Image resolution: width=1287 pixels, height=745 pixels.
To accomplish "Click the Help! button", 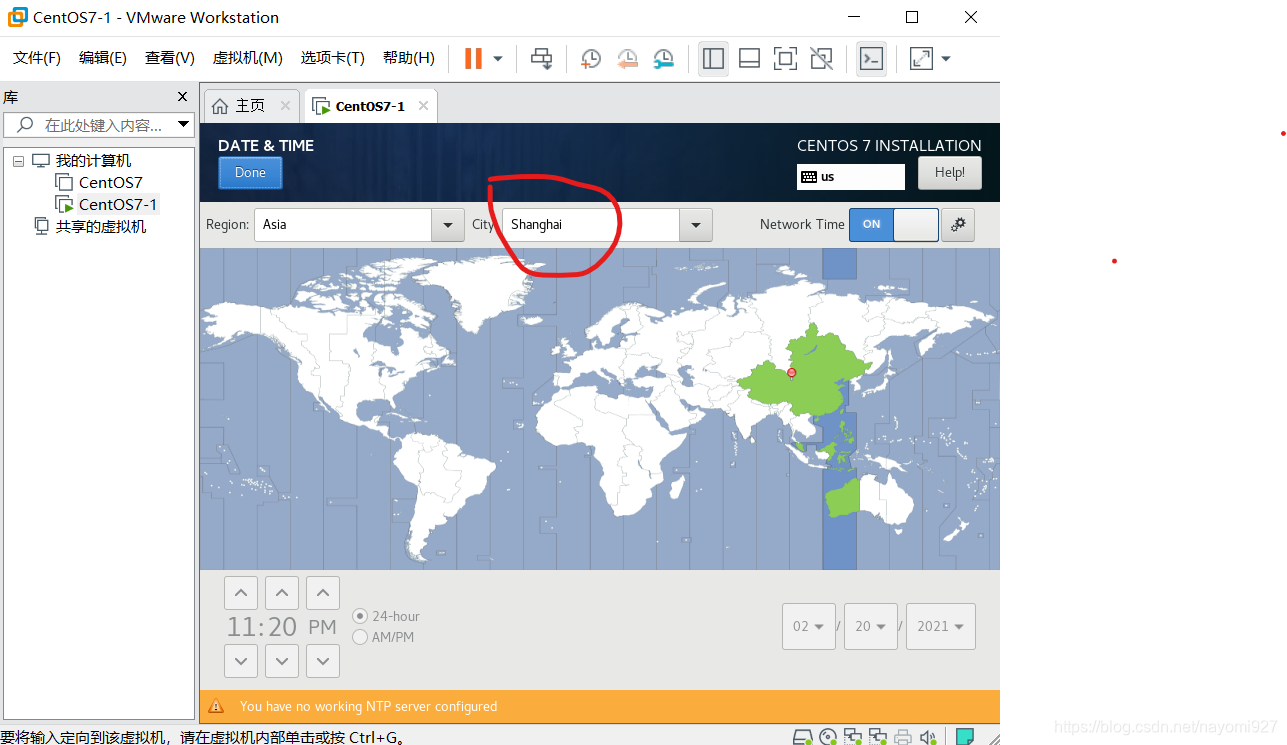I will point(950,172).
